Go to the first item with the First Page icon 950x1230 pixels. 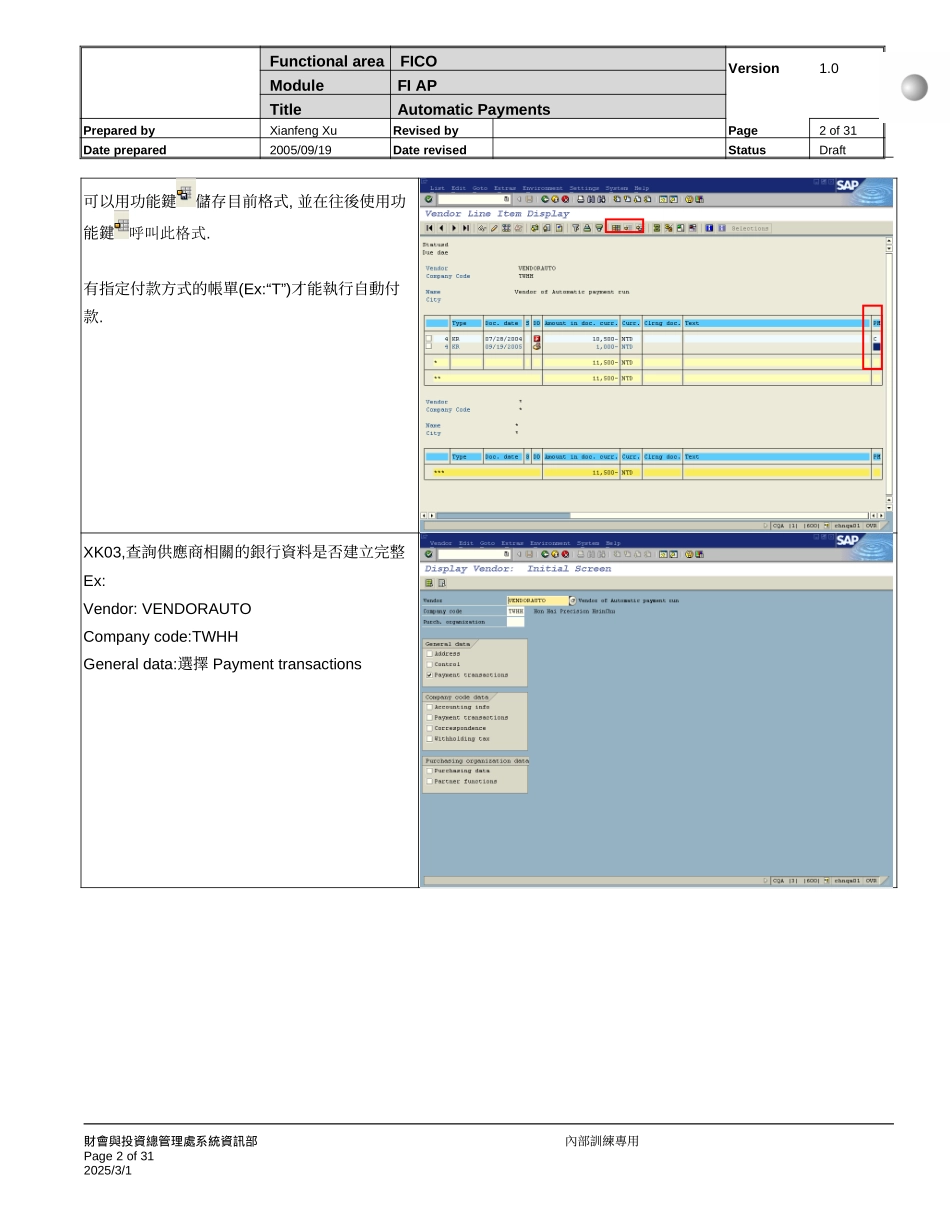click(429, 228)
